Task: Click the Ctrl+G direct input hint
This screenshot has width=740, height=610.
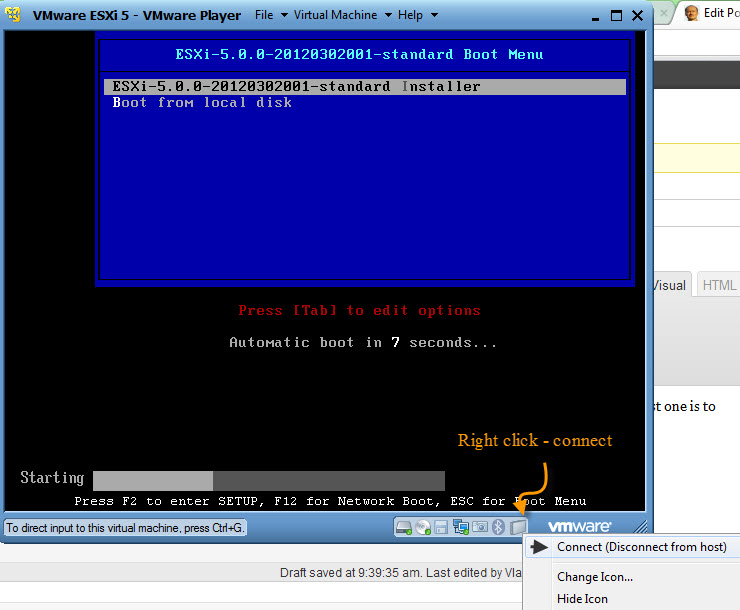Action: point(125,527)
